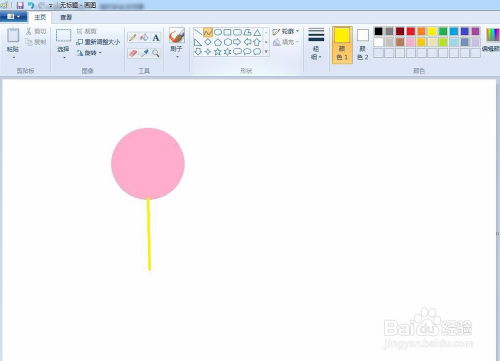Choose the Triangle shape
This screenshot has height=361, width=500.
pos(257,32)
